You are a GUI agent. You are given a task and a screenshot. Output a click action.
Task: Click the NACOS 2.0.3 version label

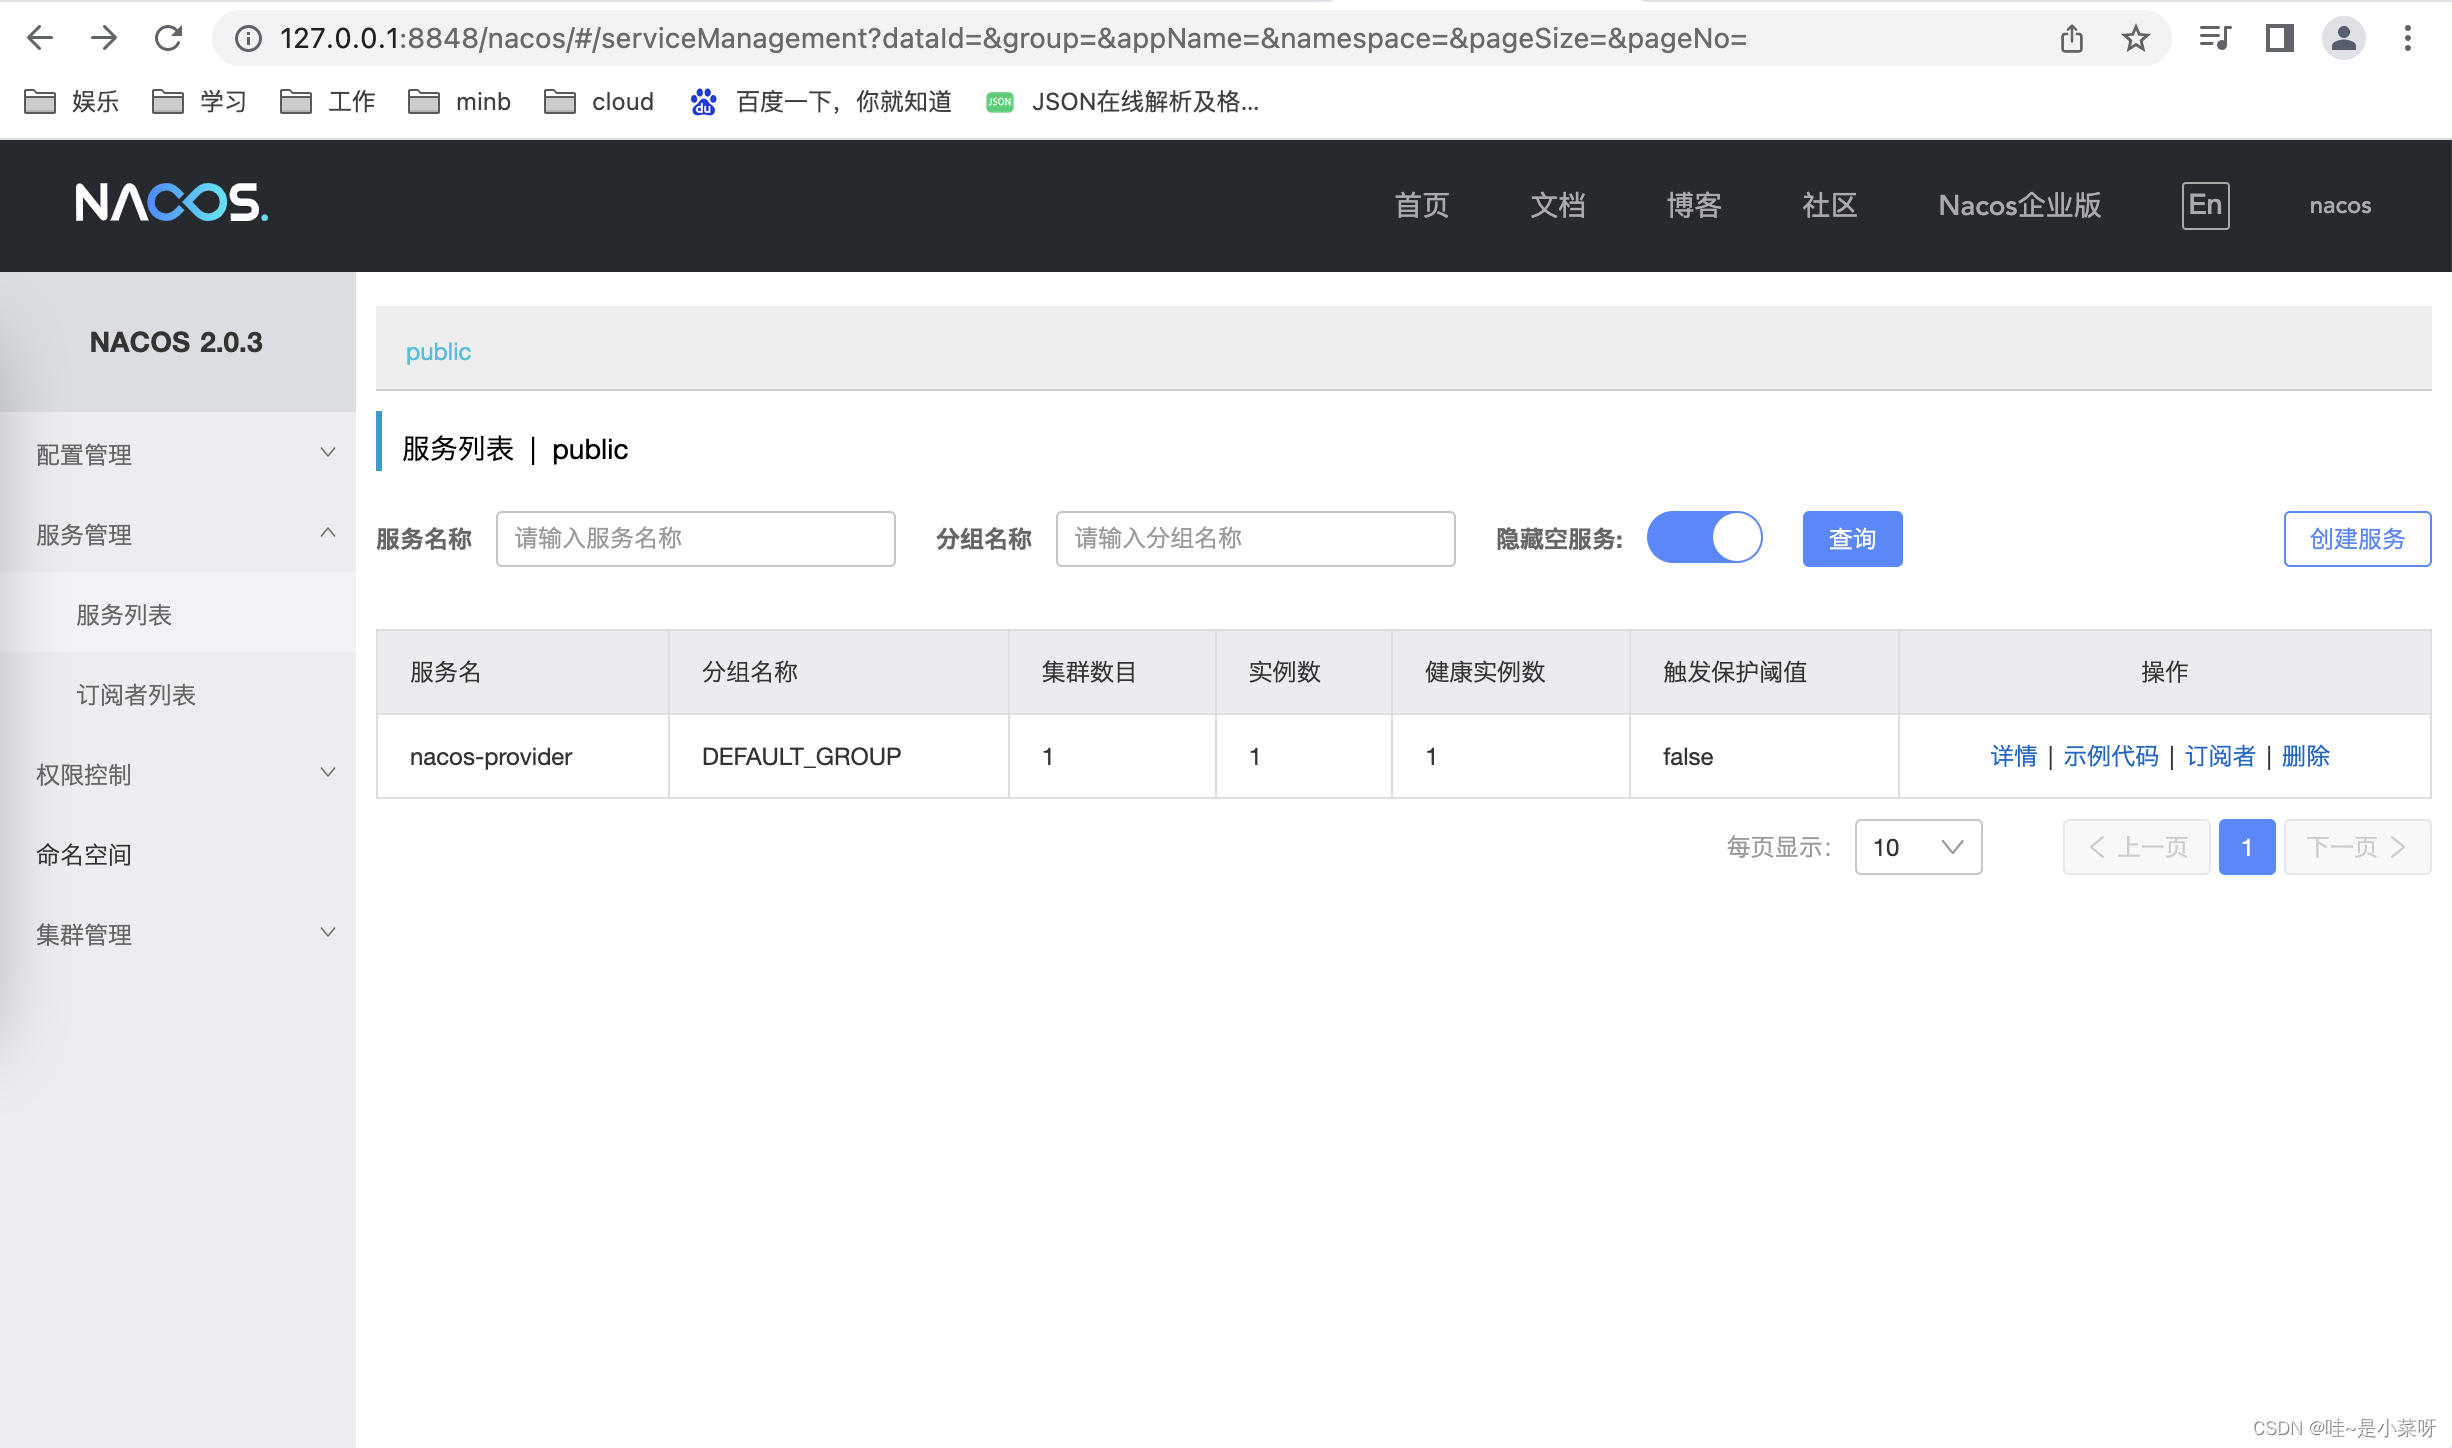click(176, 342)
